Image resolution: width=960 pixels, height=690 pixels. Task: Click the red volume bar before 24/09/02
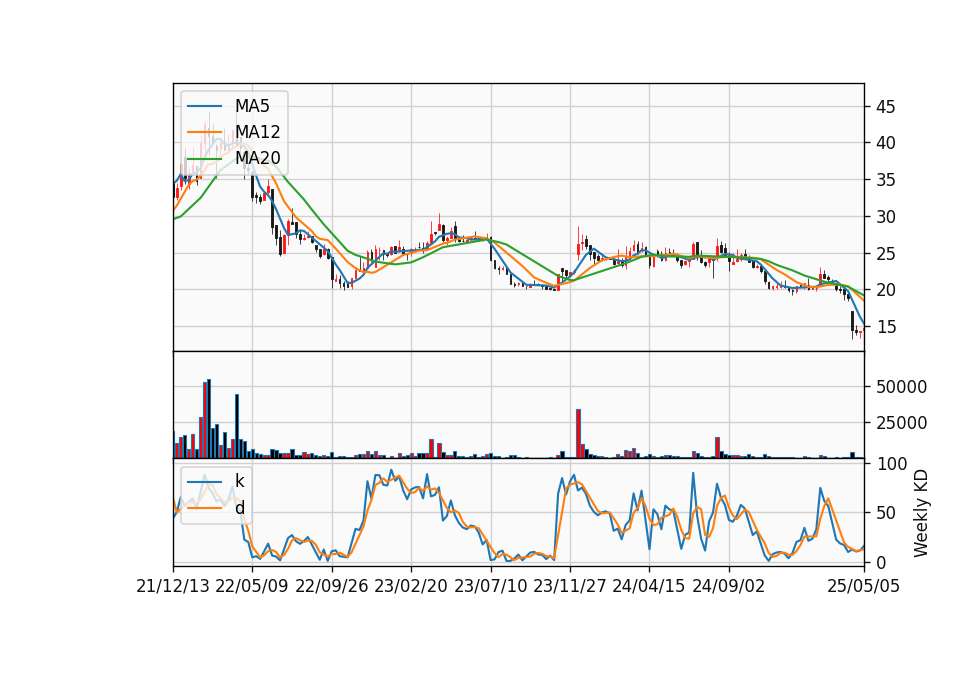718,448
